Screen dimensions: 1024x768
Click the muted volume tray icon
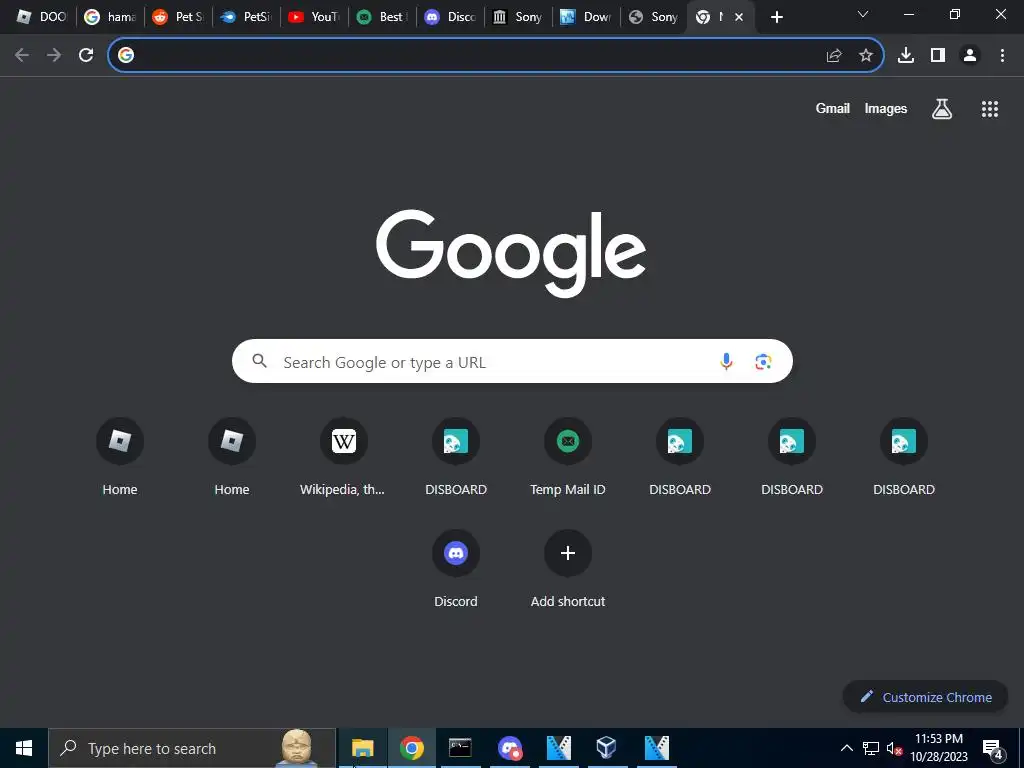893,748
